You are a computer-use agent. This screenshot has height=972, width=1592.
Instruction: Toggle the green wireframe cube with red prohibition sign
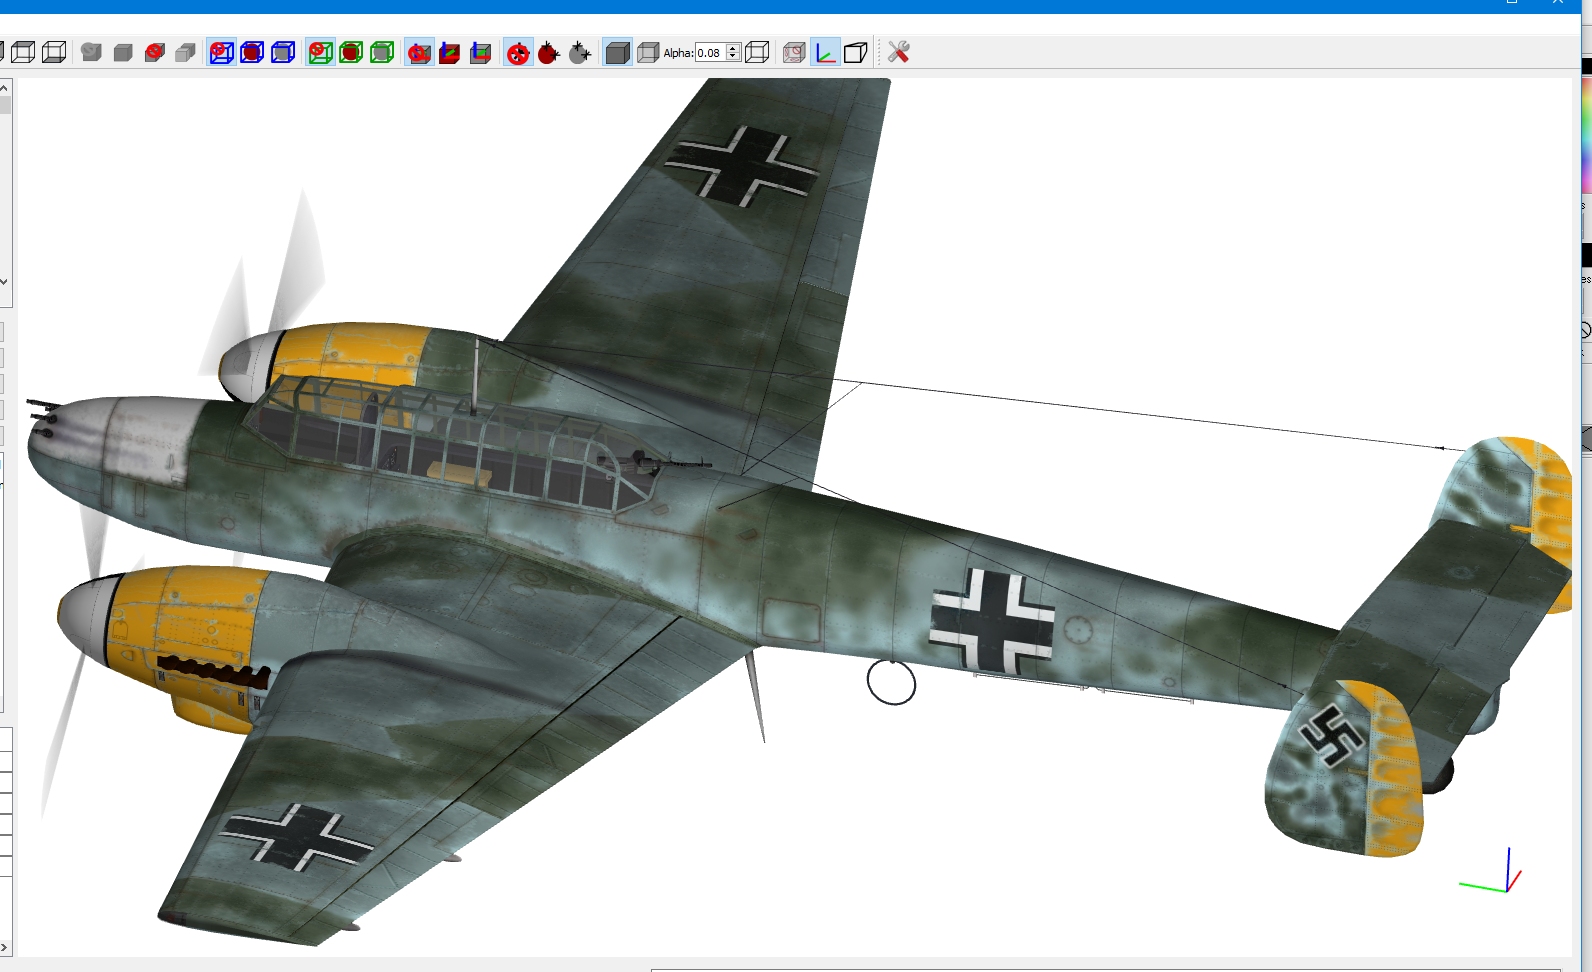pos(320,52)
